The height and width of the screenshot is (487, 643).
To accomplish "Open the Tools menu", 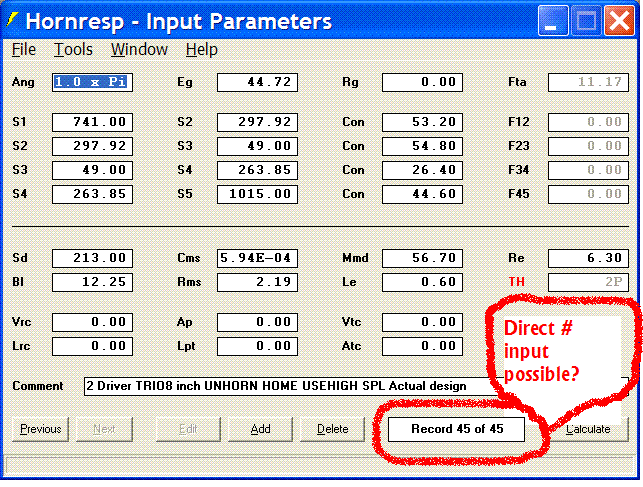I will click(73, 50).
